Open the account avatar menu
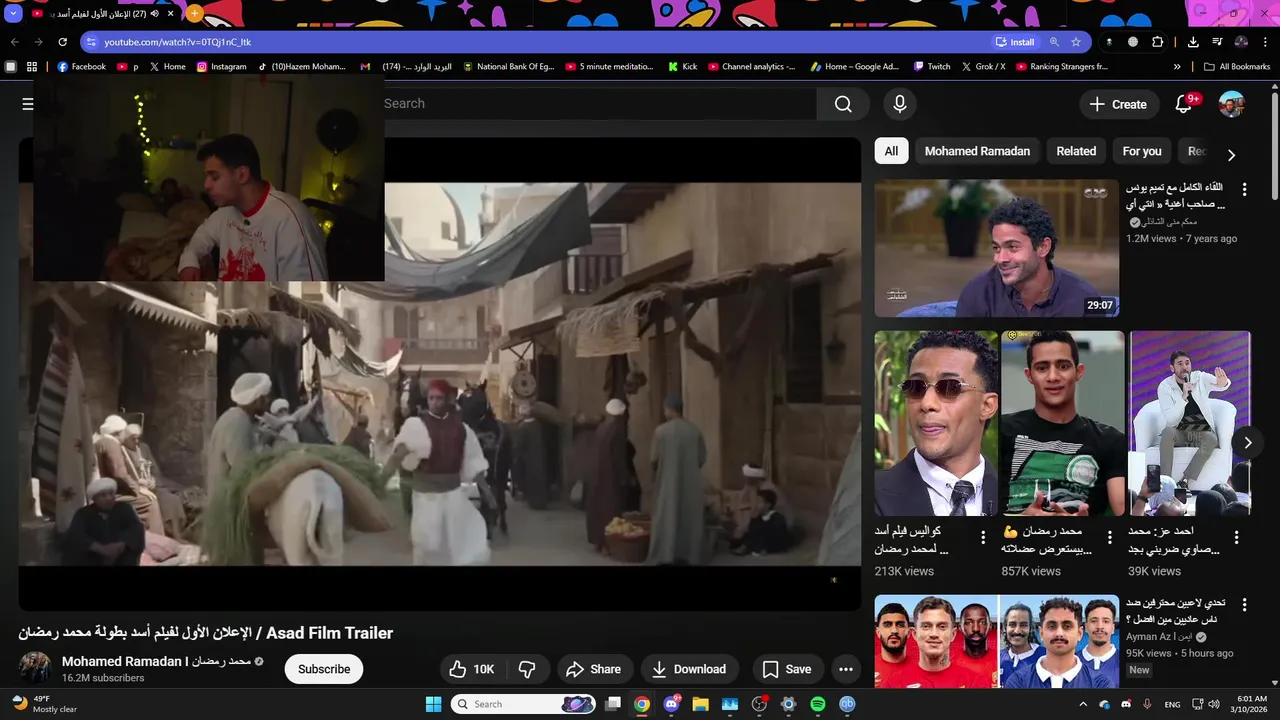Screen dimensions: 1280x720 pos(1231,104)
